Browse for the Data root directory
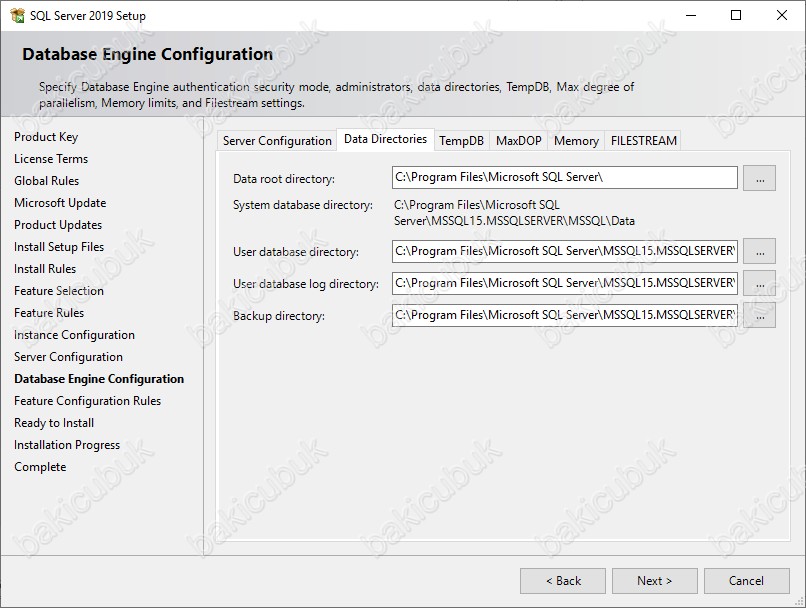Screen dimensions: 806x608 pyautogui.click(x=759, y=178)
